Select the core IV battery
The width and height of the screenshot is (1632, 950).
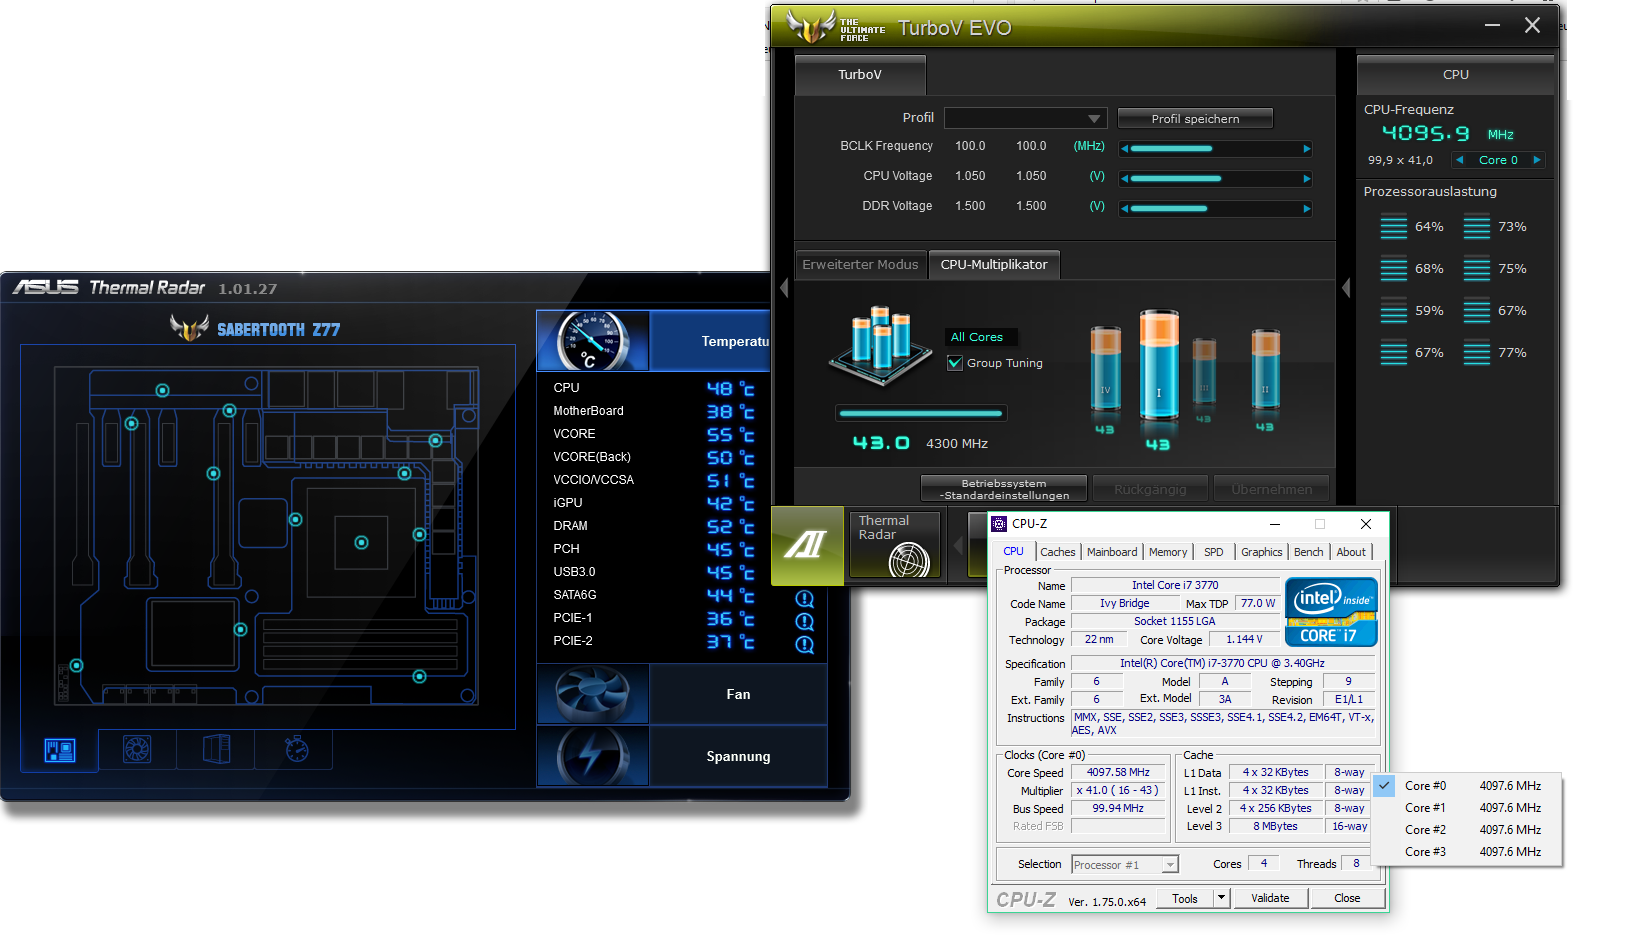[x=1105, y=368]
